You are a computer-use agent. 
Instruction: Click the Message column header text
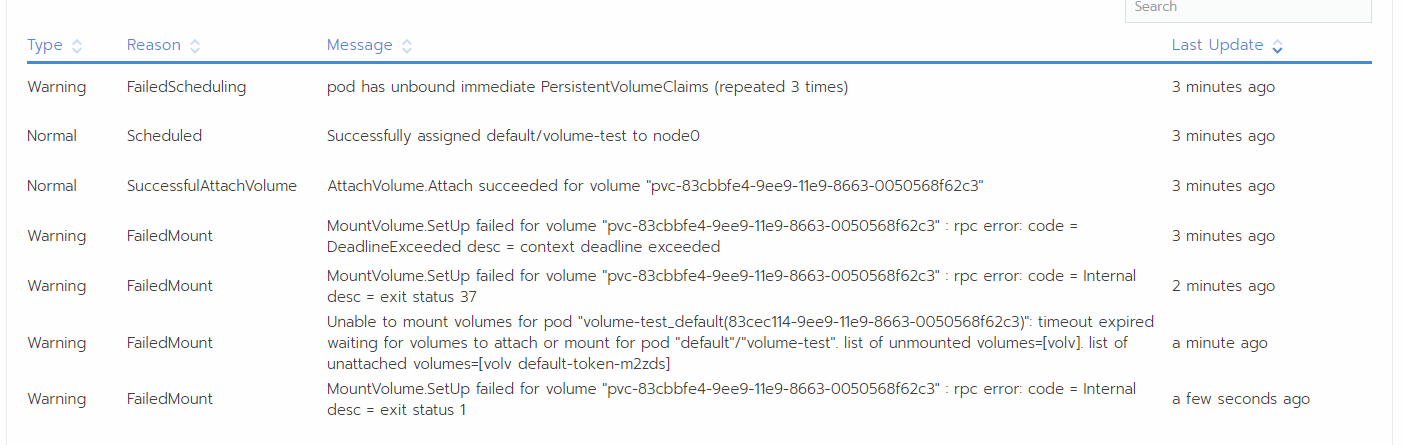(x=360, y=45)
